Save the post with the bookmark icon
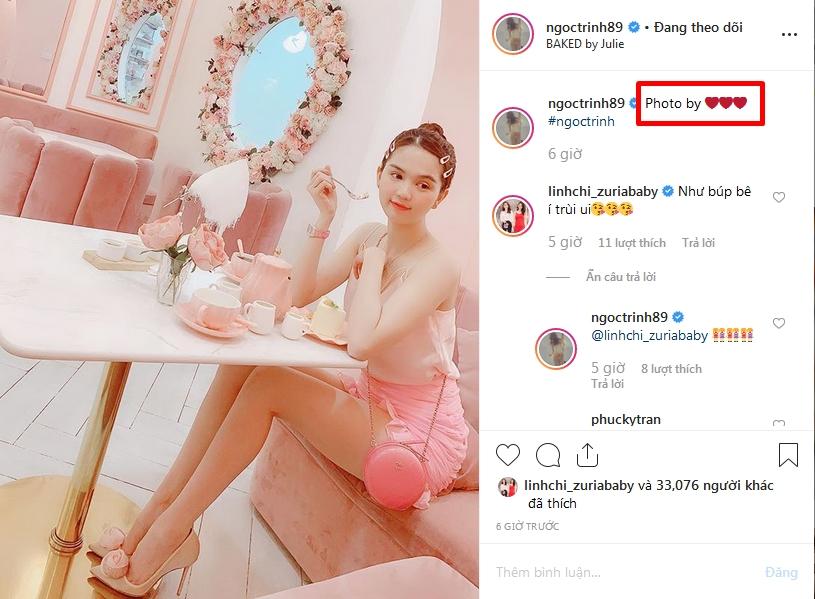The height and width of the screenshot is (599, 815). pyautogui.click(x=788, y=454)
